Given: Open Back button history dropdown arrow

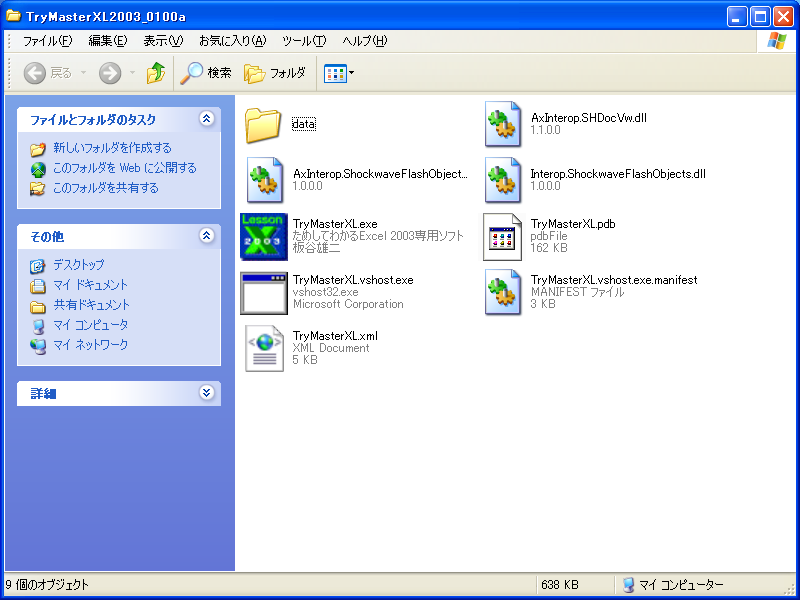Looking at the screenshot, I should click(x=83, y=73).
